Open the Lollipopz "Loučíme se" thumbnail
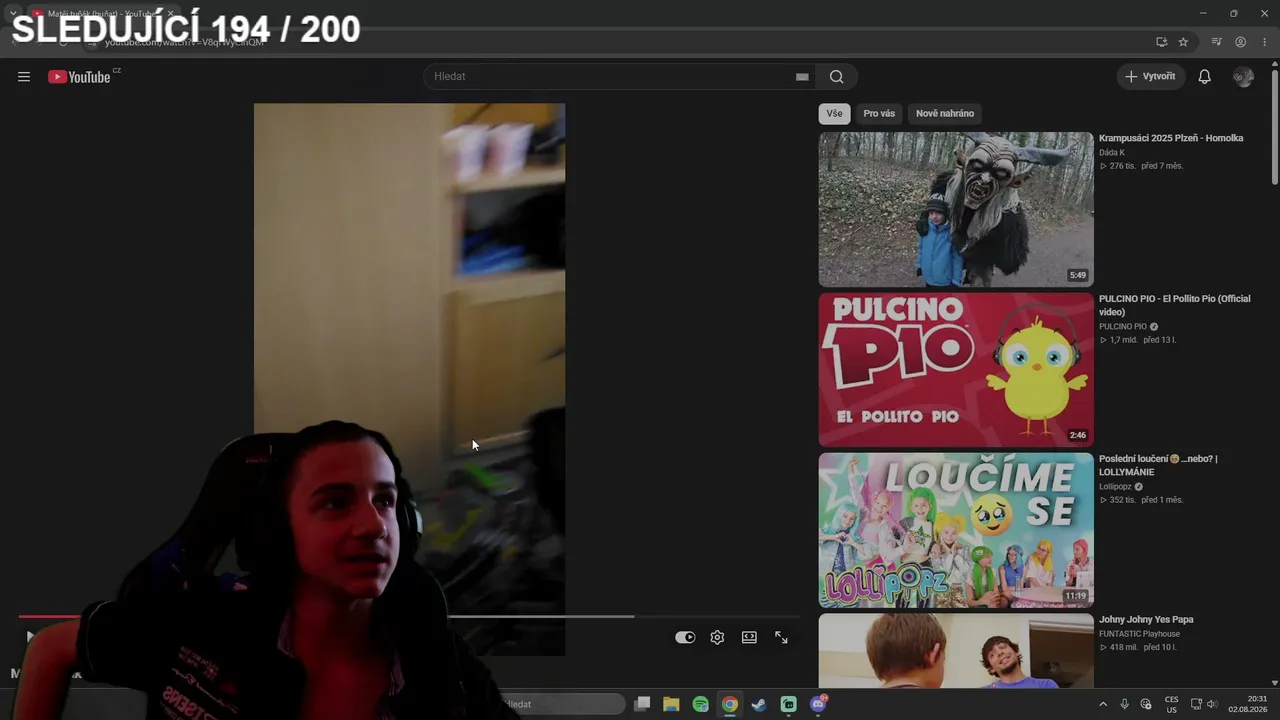1280x720 pixels. [956, 530]
